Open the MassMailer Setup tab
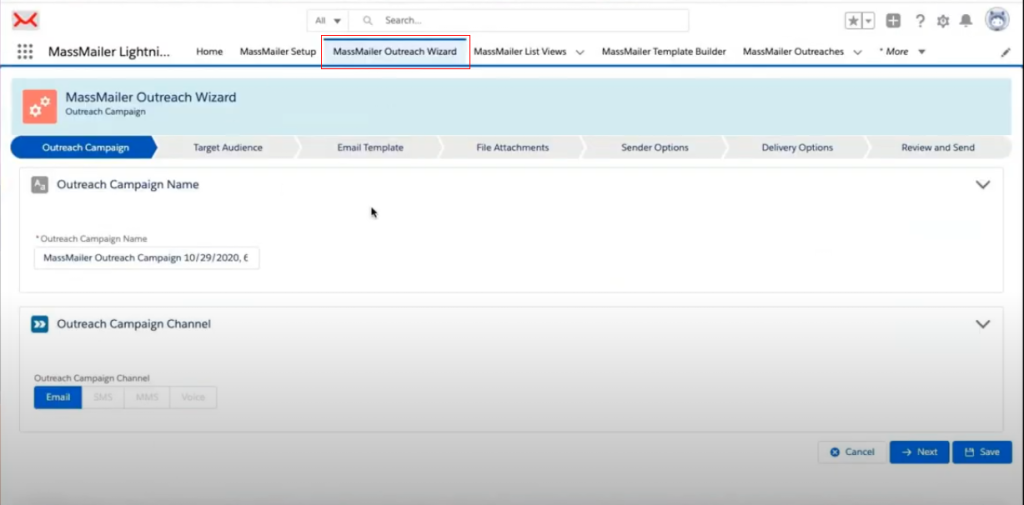This screenshot has width=1024, height=505. [x=278, y=52]
